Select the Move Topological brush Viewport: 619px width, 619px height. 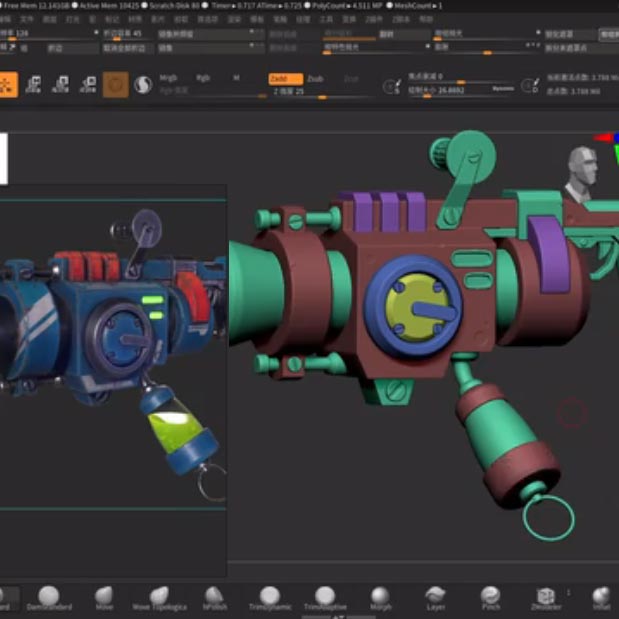tap(159, 598)
